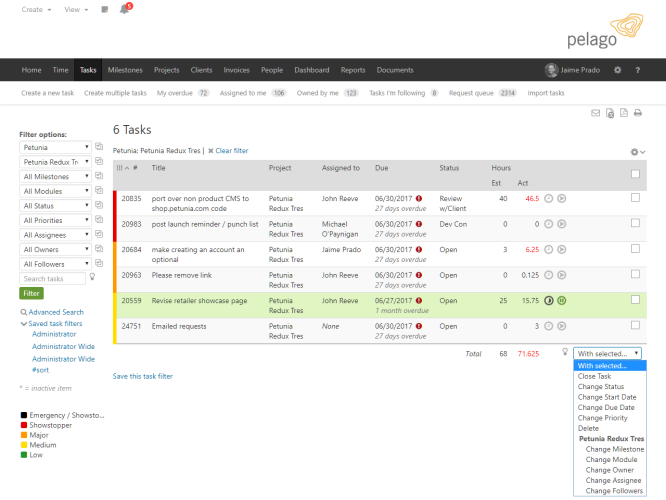Image resolution: width=666 pixels, height=500 pixels.
Task: Start timer for task 20835
Action: point(562,198)
